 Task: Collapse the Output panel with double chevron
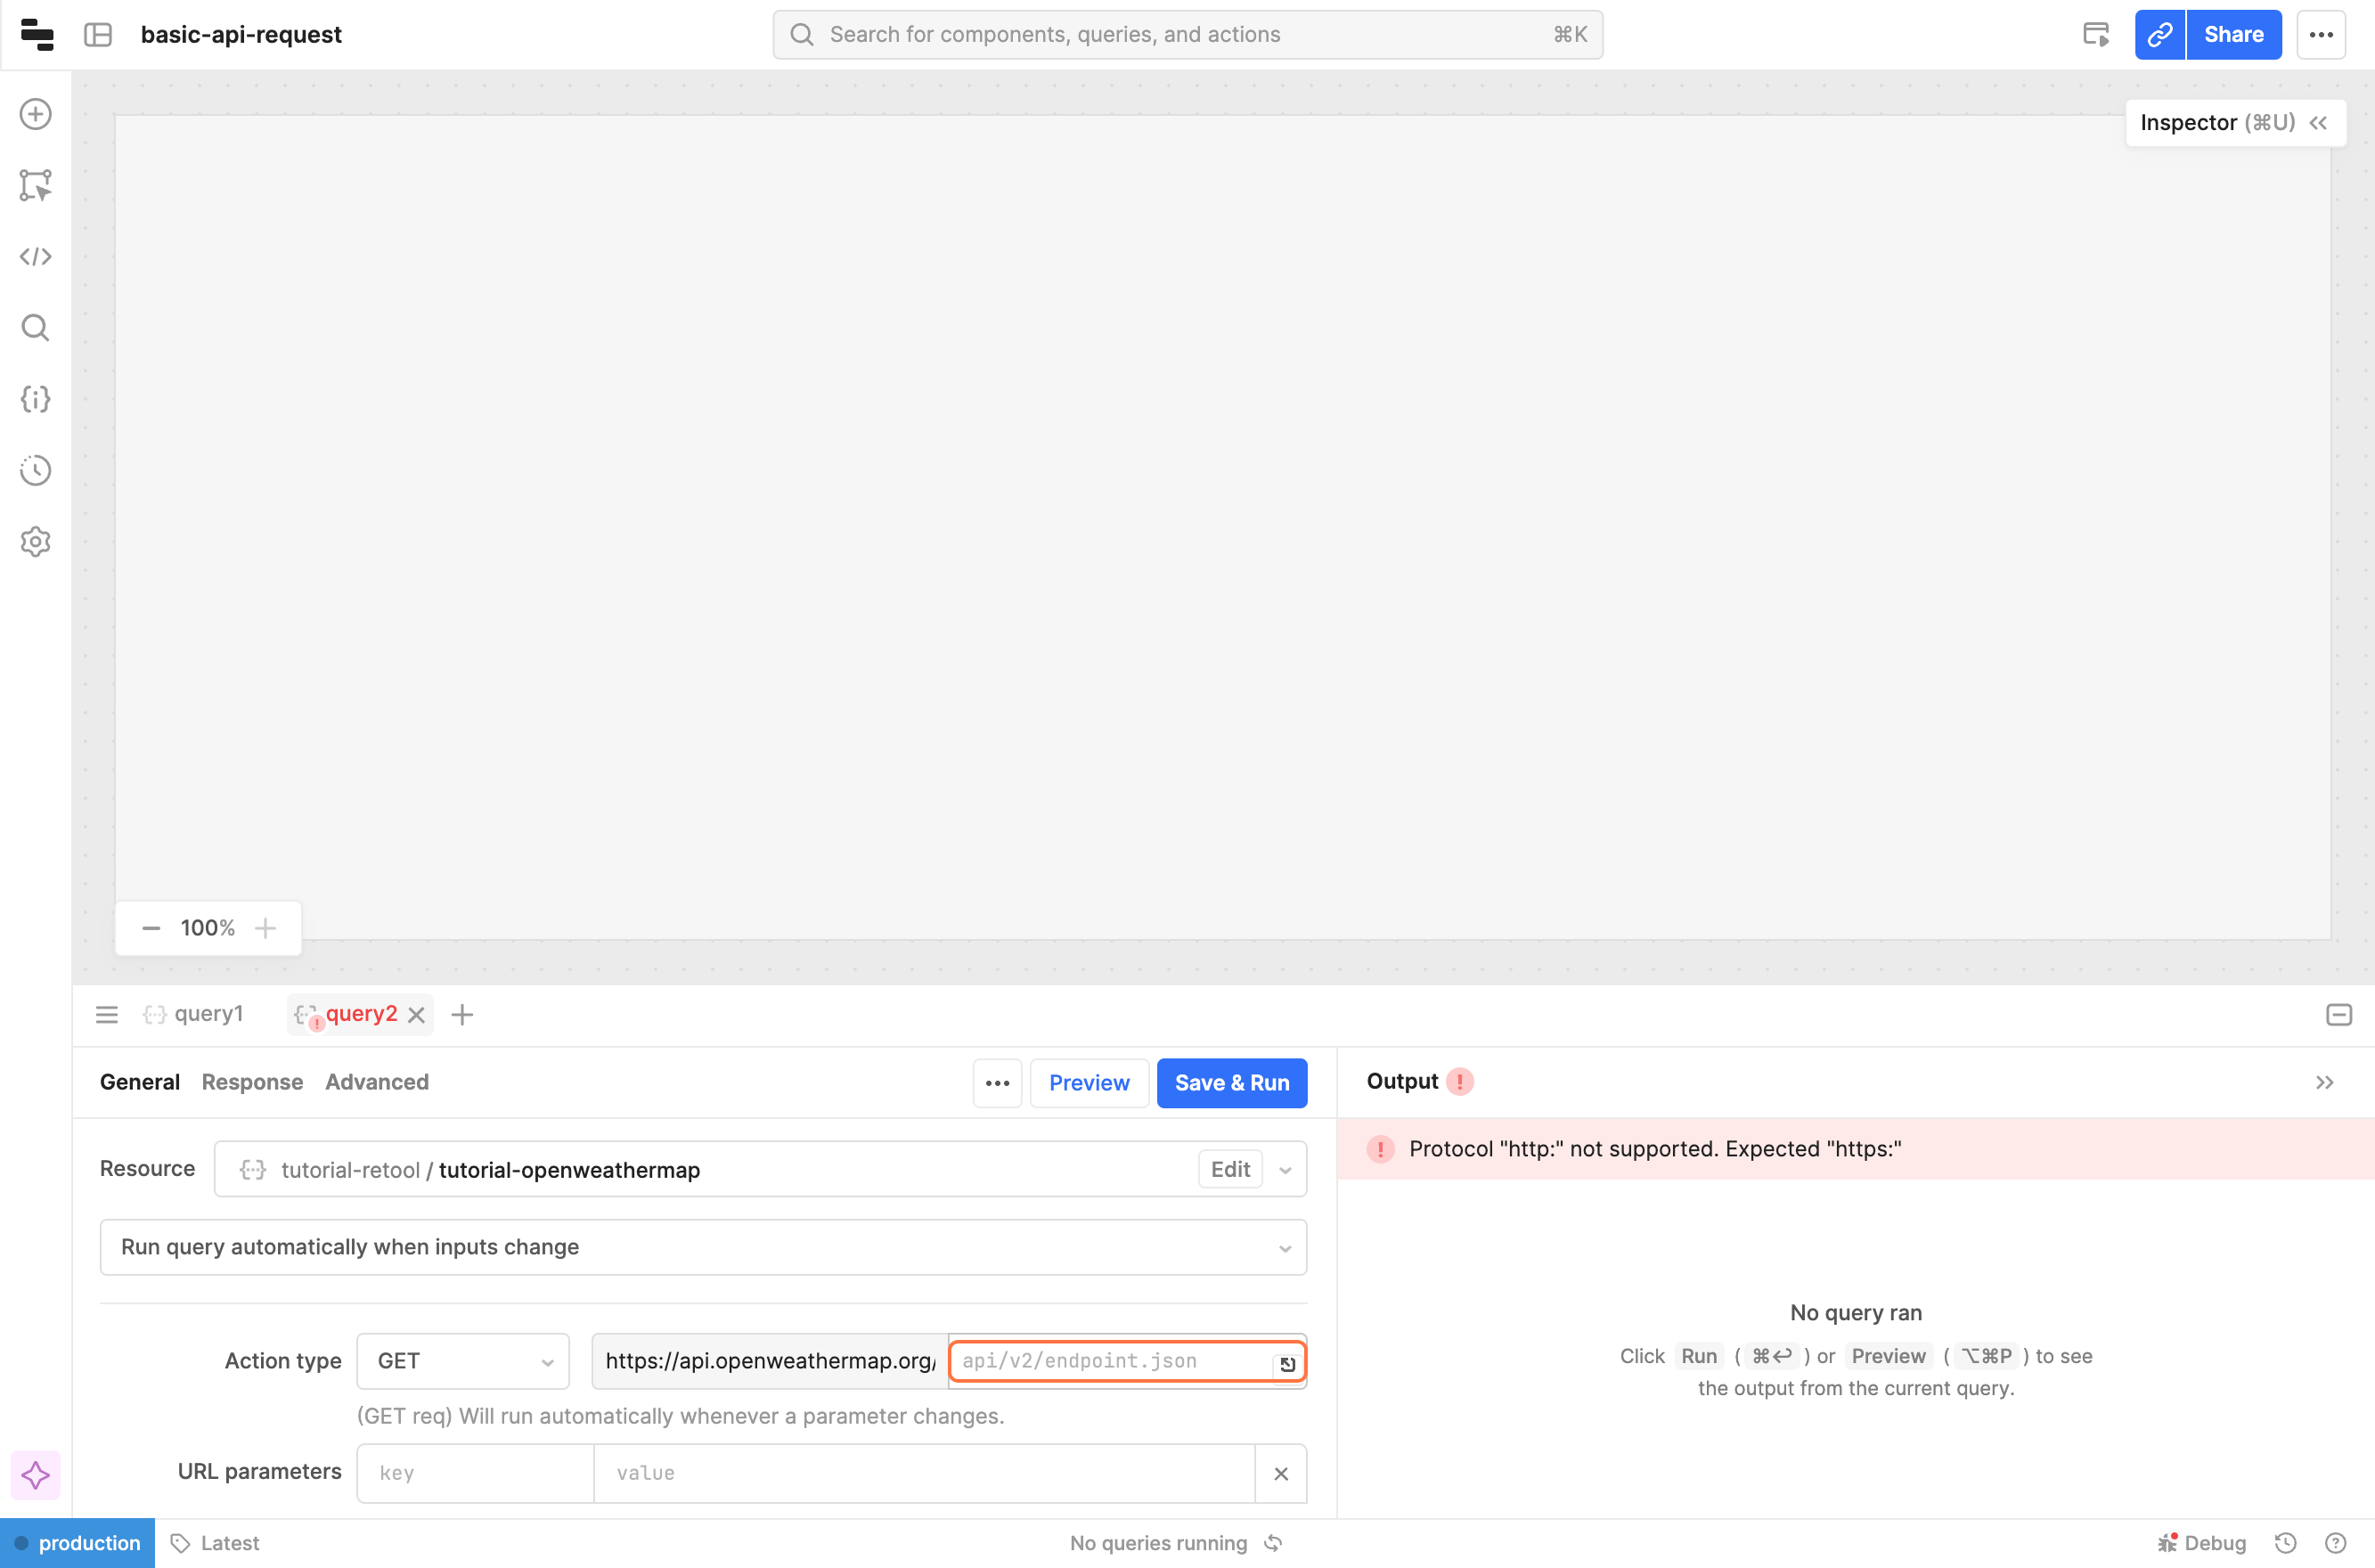pyautogui.click(x=2324, y=1083)
